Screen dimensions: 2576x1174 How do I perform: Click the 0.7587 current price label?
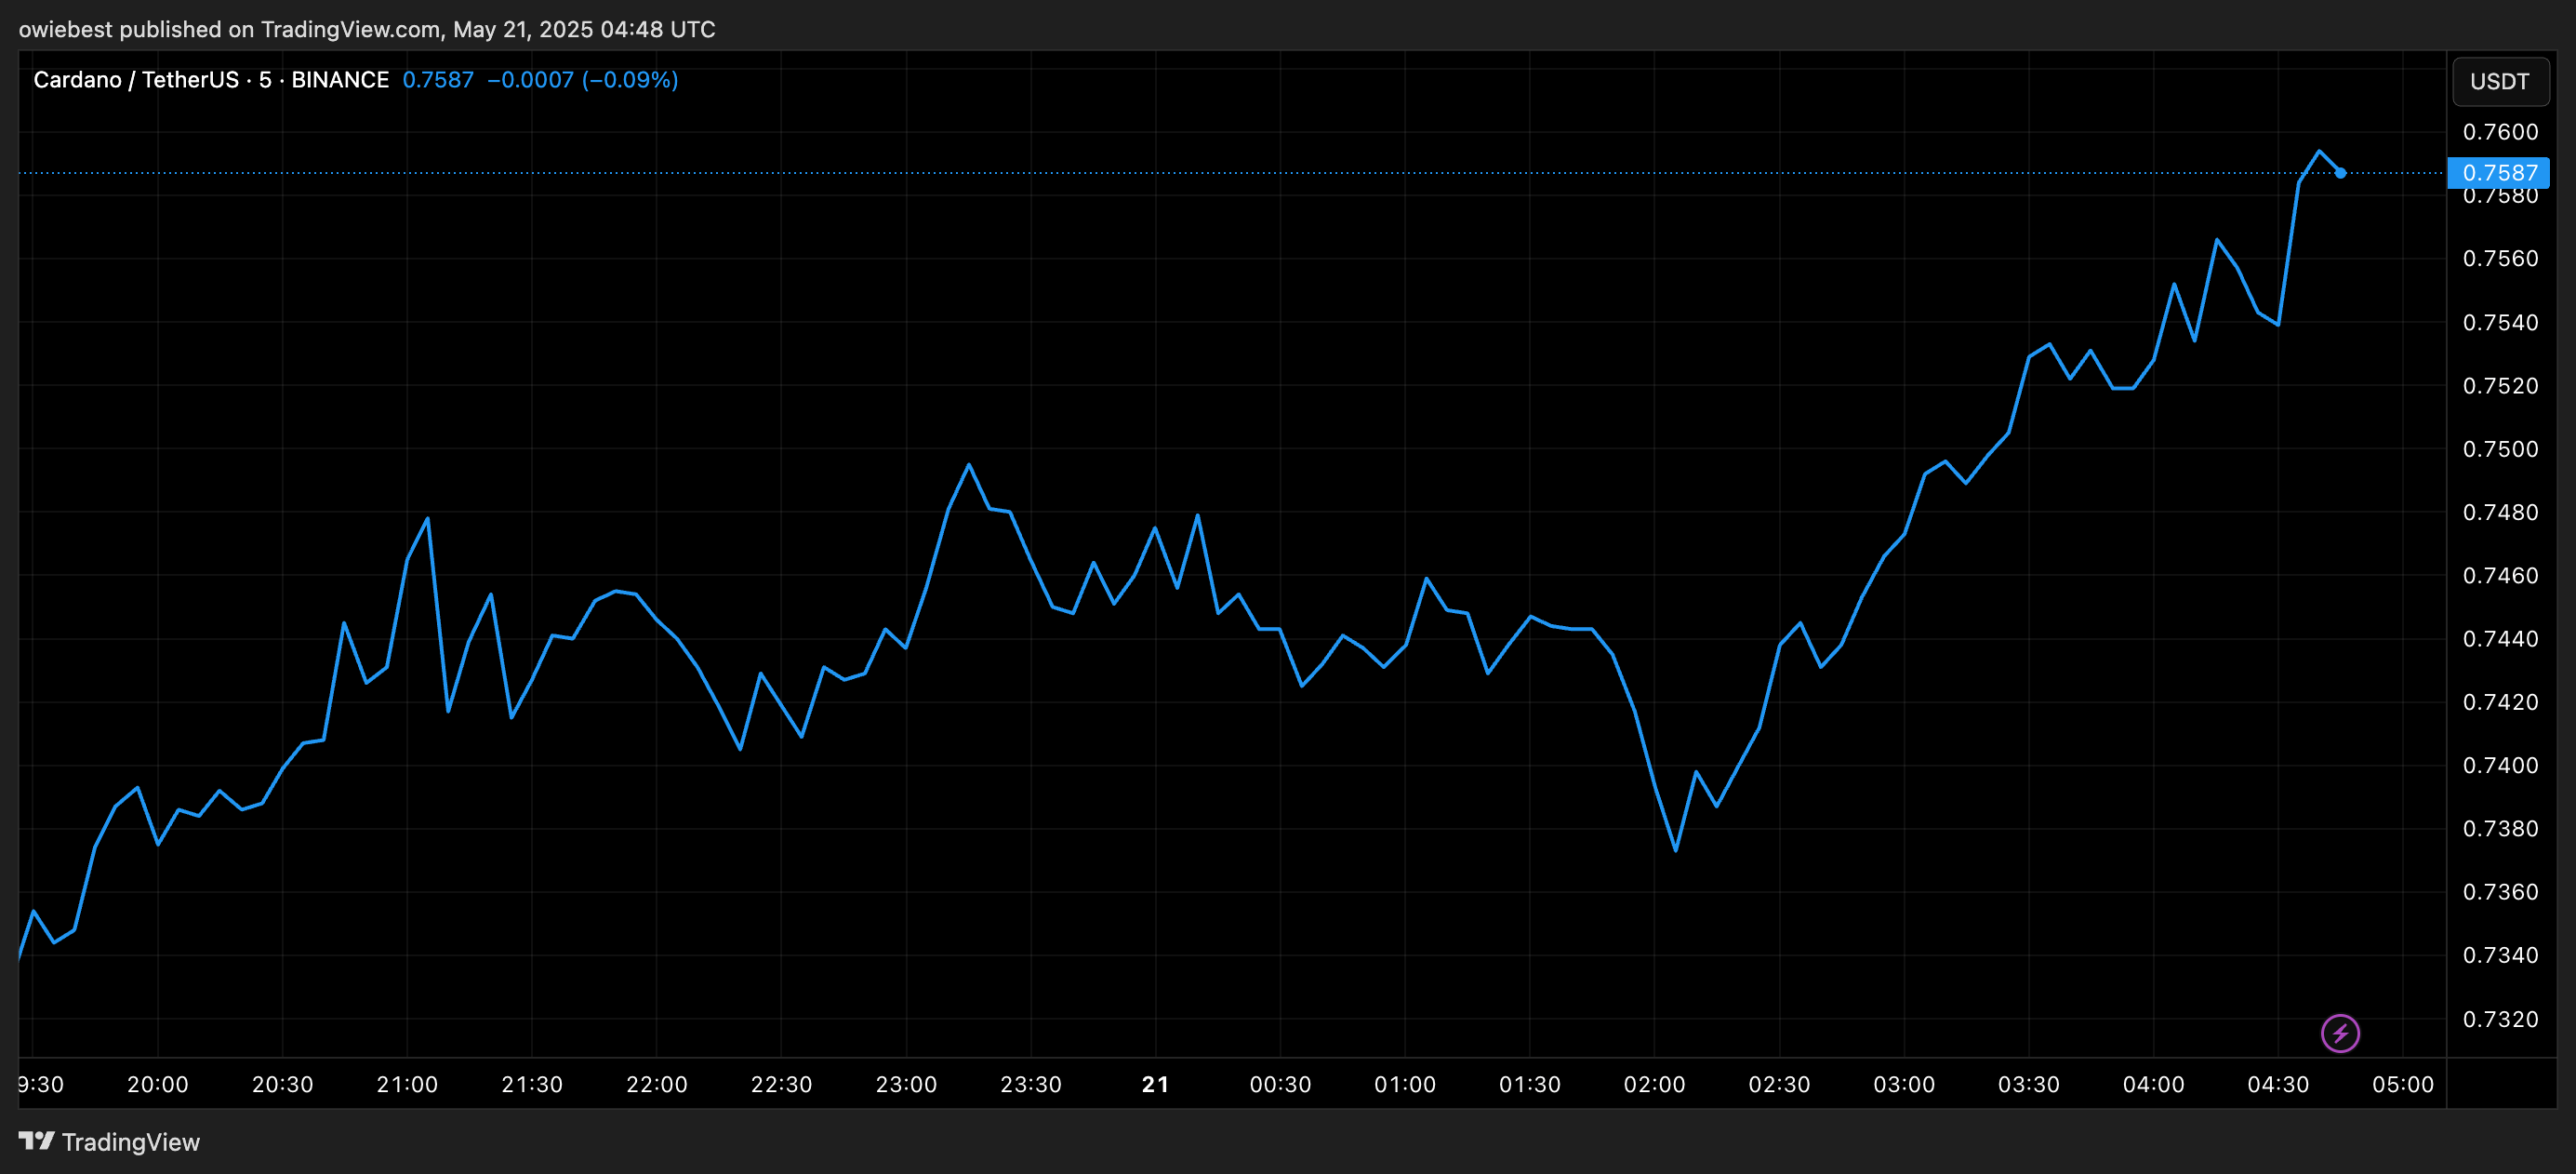[2498, 173]
